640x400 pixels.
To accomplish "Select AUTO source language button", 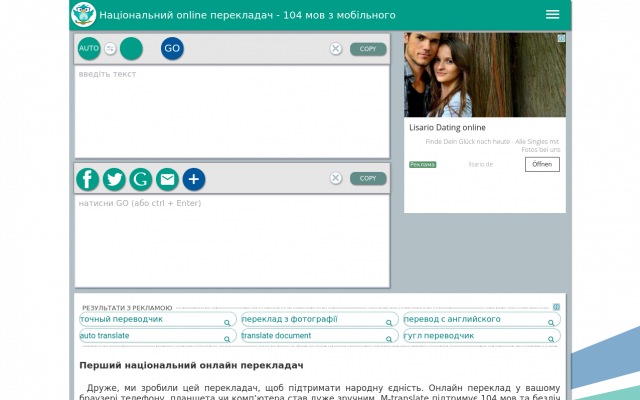I will 89,48.
